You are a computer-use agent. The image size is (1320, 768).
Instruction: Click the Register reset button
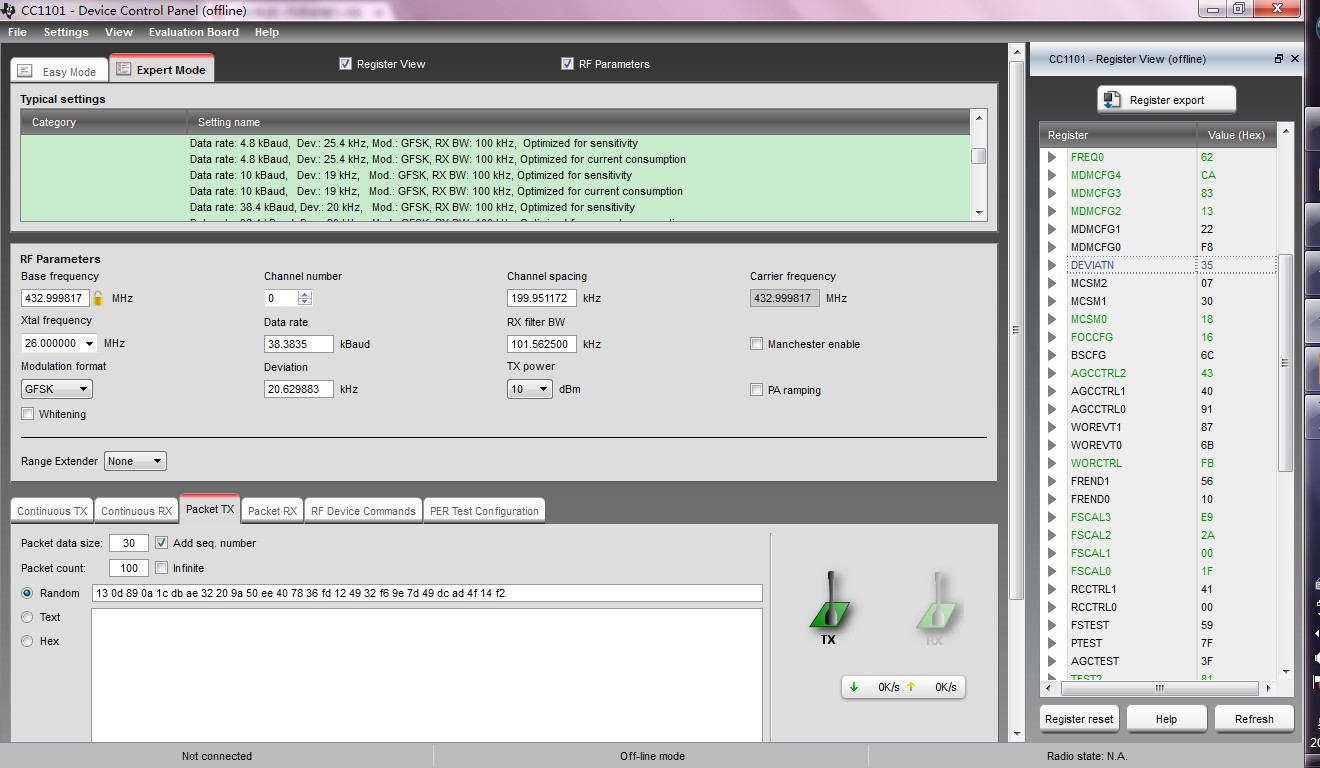(1079, 719)
